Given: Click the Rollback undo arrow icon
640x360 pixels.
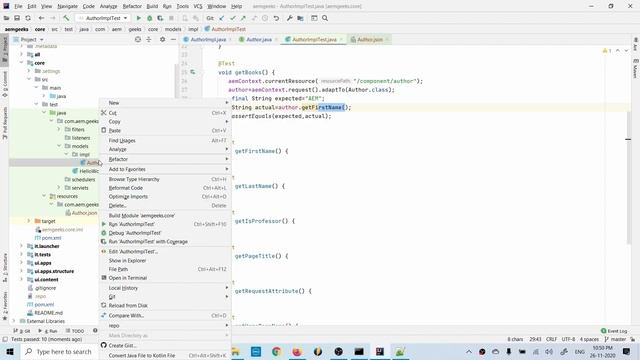Looking at the screenshot, I should tap(276, 18).
